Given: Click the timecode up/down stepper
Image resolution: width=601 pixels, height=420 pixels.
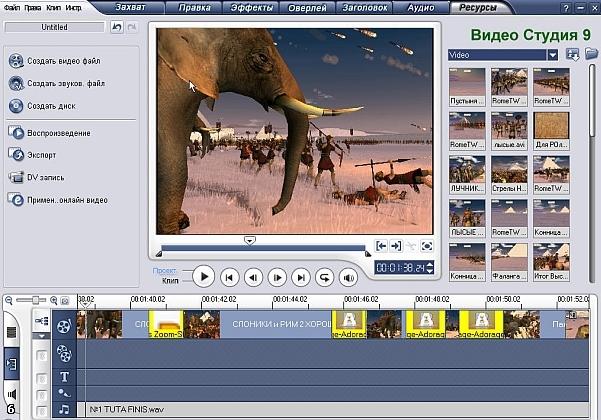Looking at the screenshot, I should (x=430, y=267).
